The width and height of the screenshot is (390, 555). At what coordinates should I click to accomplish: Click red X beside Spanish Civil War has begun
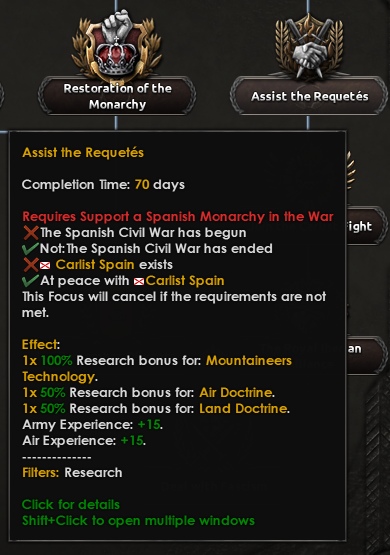click(31, 233)
